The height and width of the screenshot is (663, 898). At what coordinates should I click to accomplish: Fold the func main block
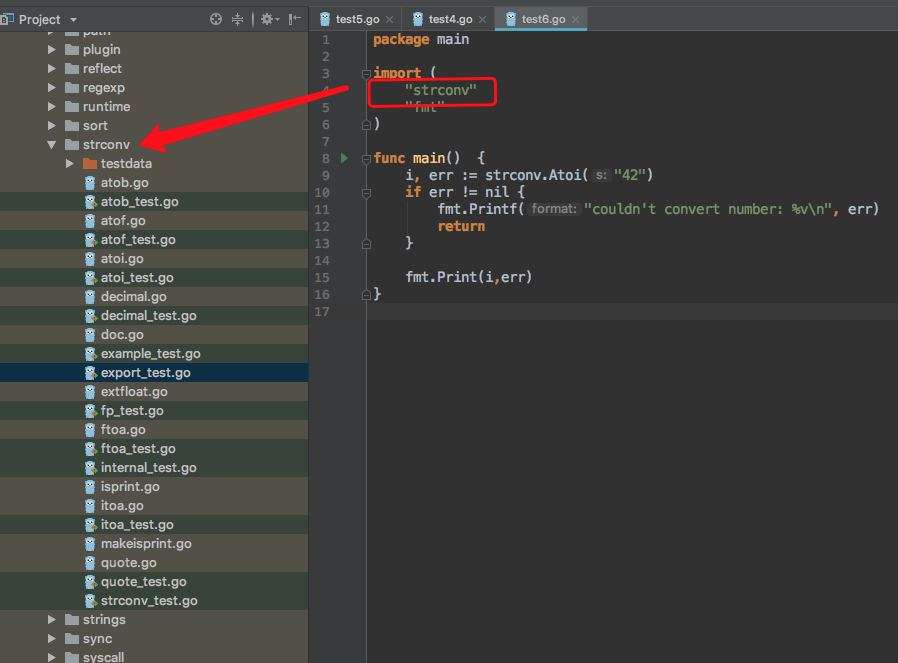point(366,158)
